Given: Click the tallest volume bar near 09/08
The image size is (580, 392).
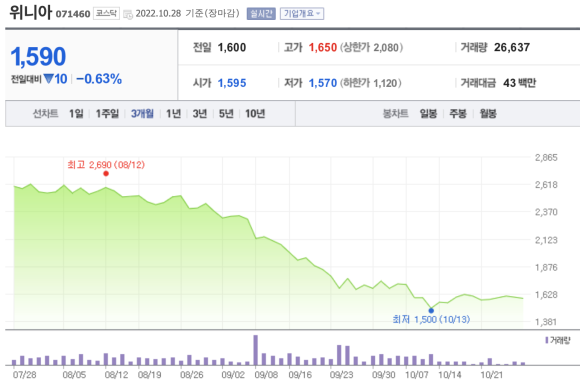Looking at the screenshot, I should click(256, 350).
